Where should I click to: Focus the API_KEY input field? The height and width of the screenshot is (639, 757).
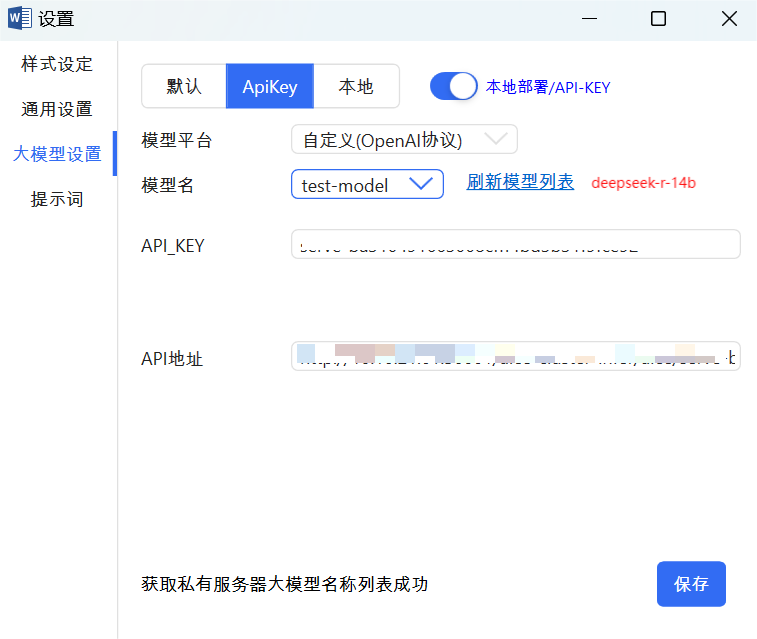click(516, 244)
